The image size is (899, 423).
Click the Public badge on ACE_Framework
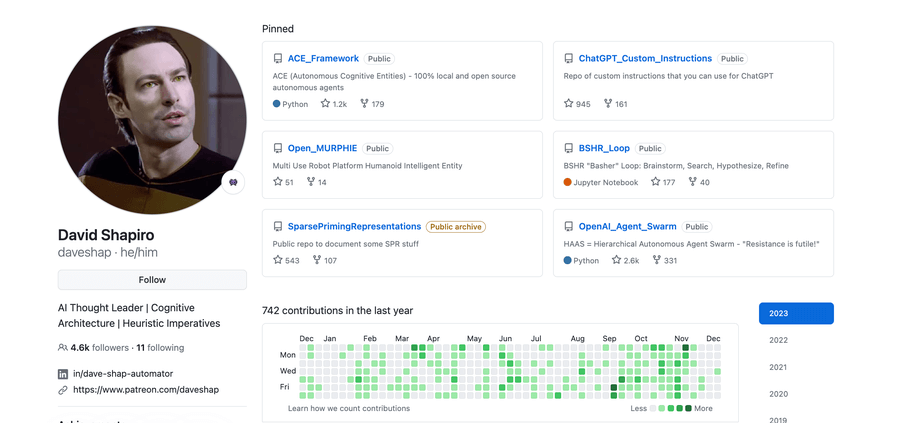379,58
